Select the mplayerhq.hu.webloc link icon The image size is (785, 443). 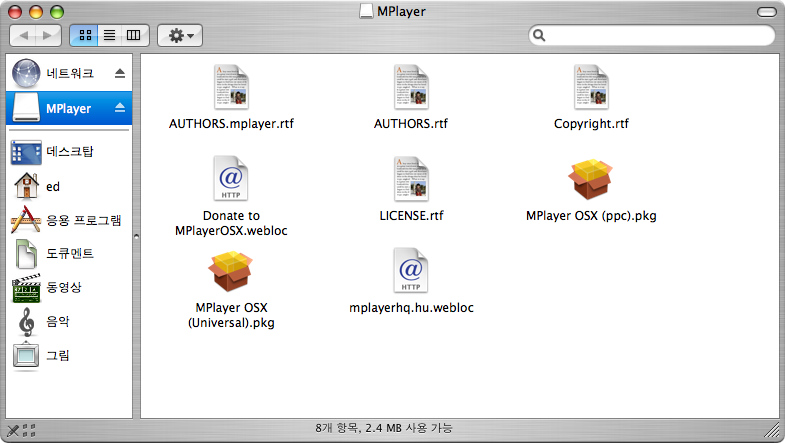[x=411, y=270]
